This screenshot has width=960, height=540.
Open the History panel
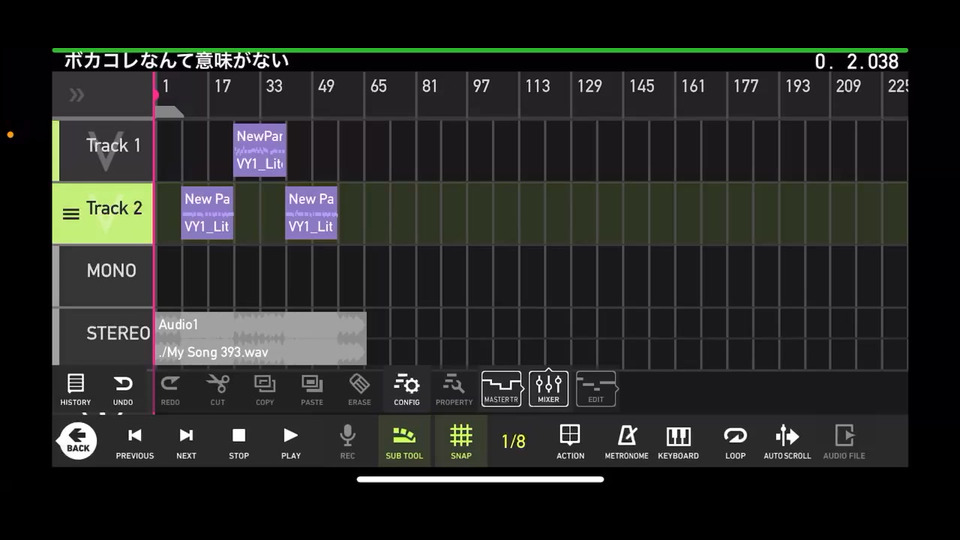(75, 389)
